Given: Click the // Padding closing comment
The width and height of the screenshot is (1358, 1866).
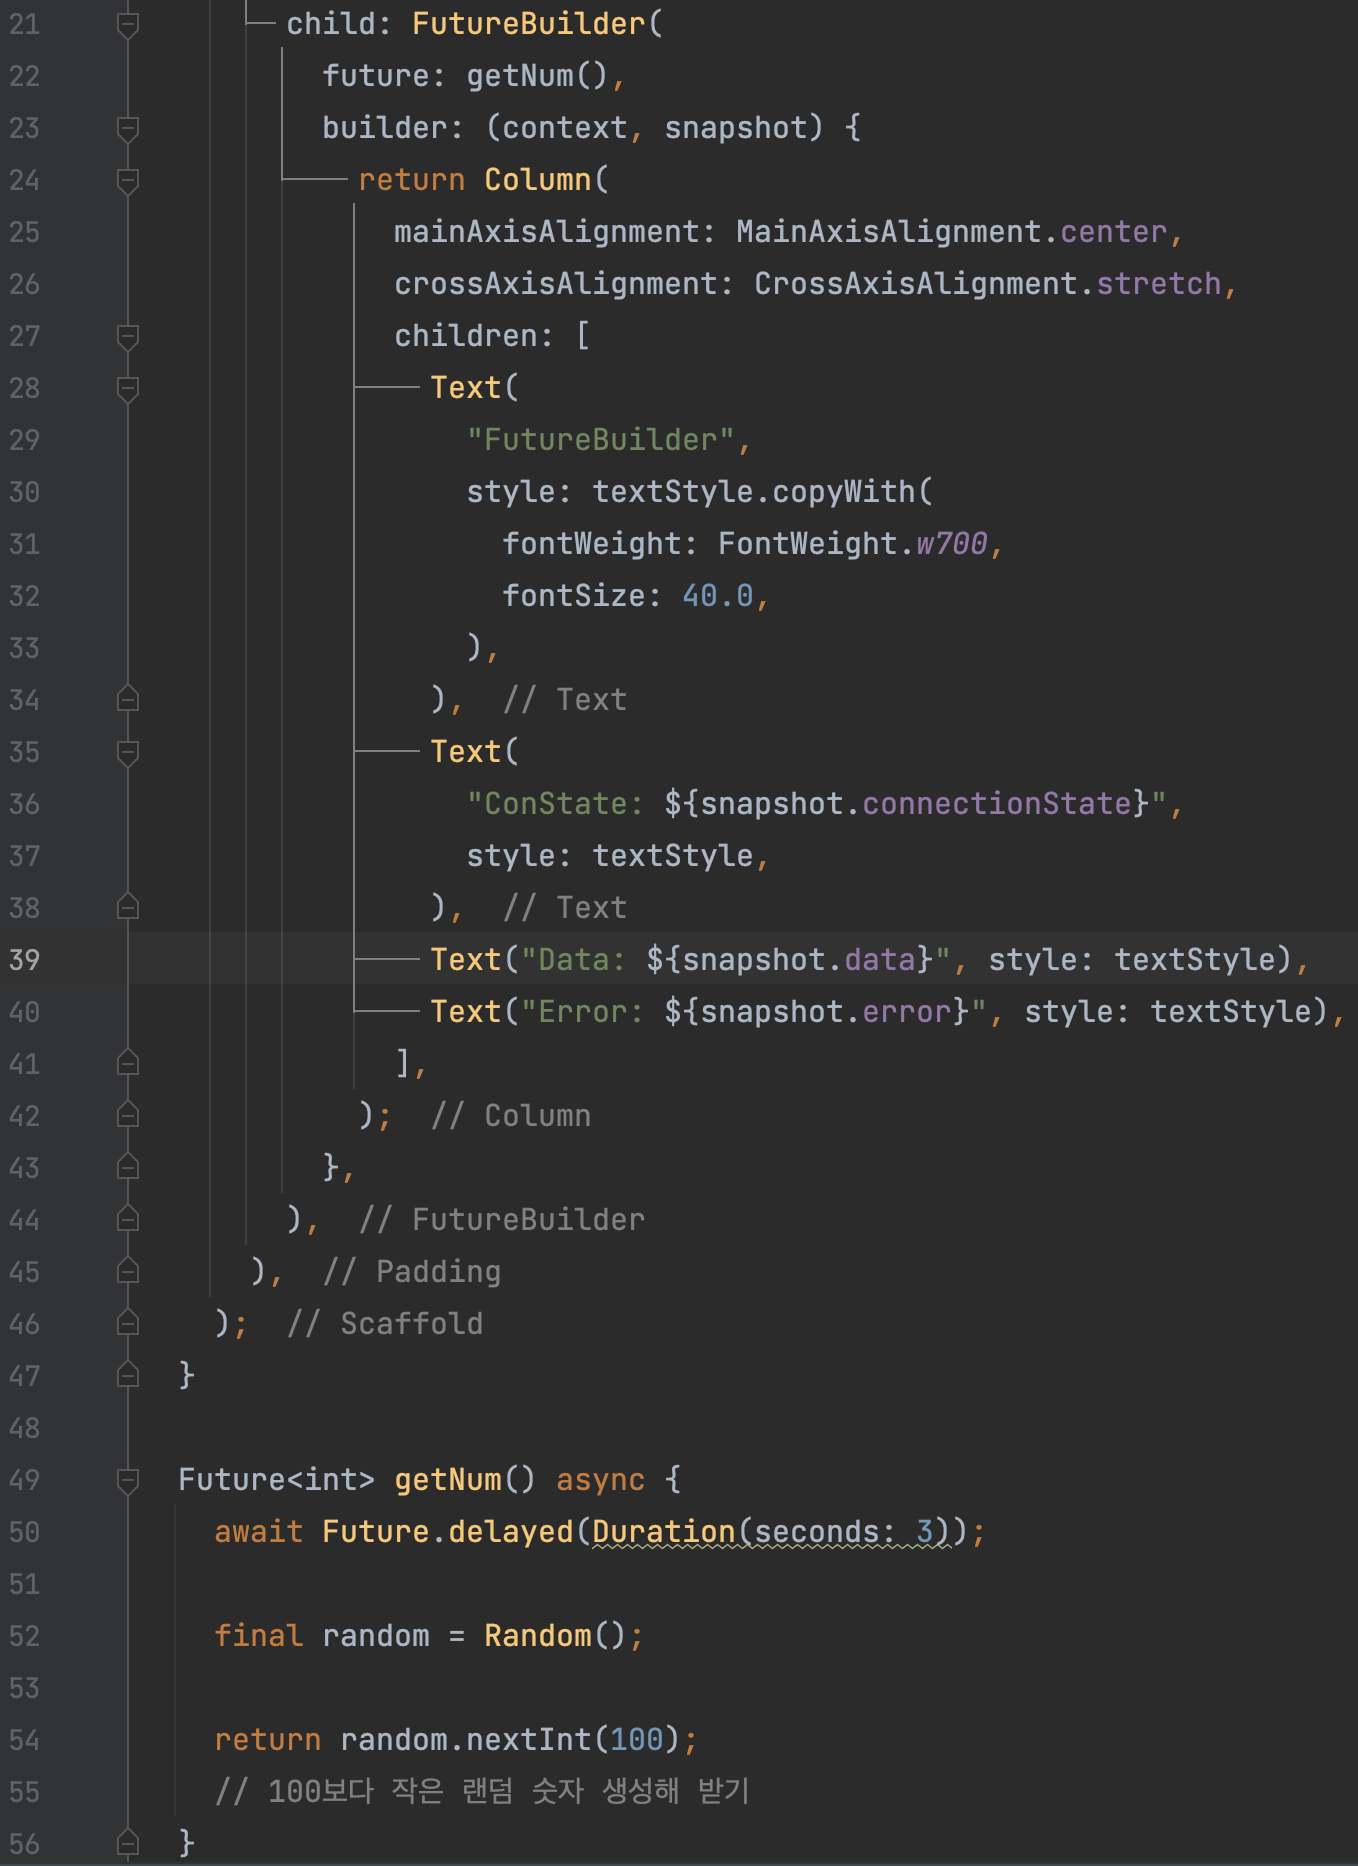Looking at the screenshot, I should [412, 1272].
